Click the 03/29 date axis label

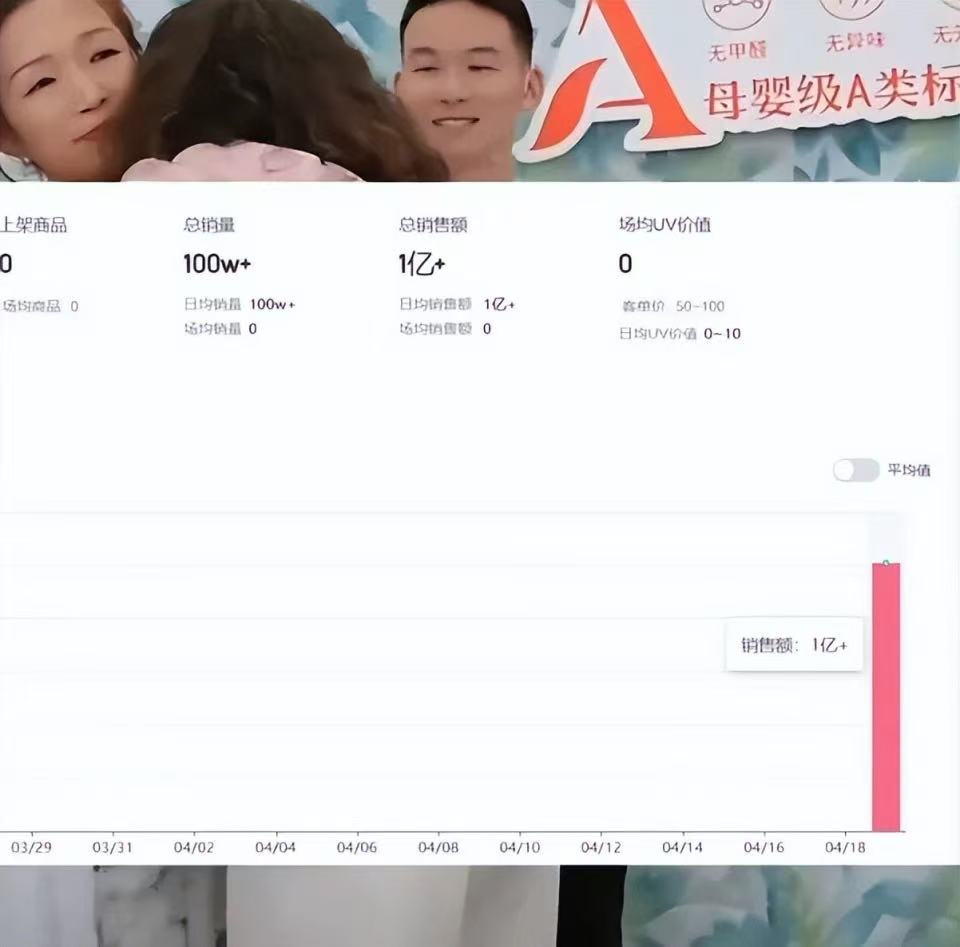click(x=31, y=847)
